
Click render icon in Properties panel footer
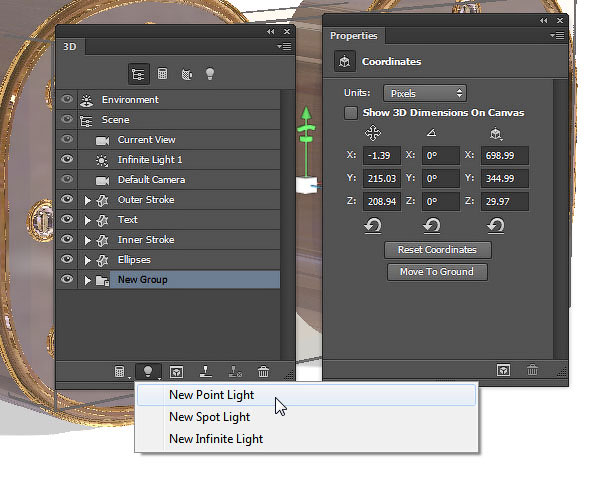pos(503,369)
